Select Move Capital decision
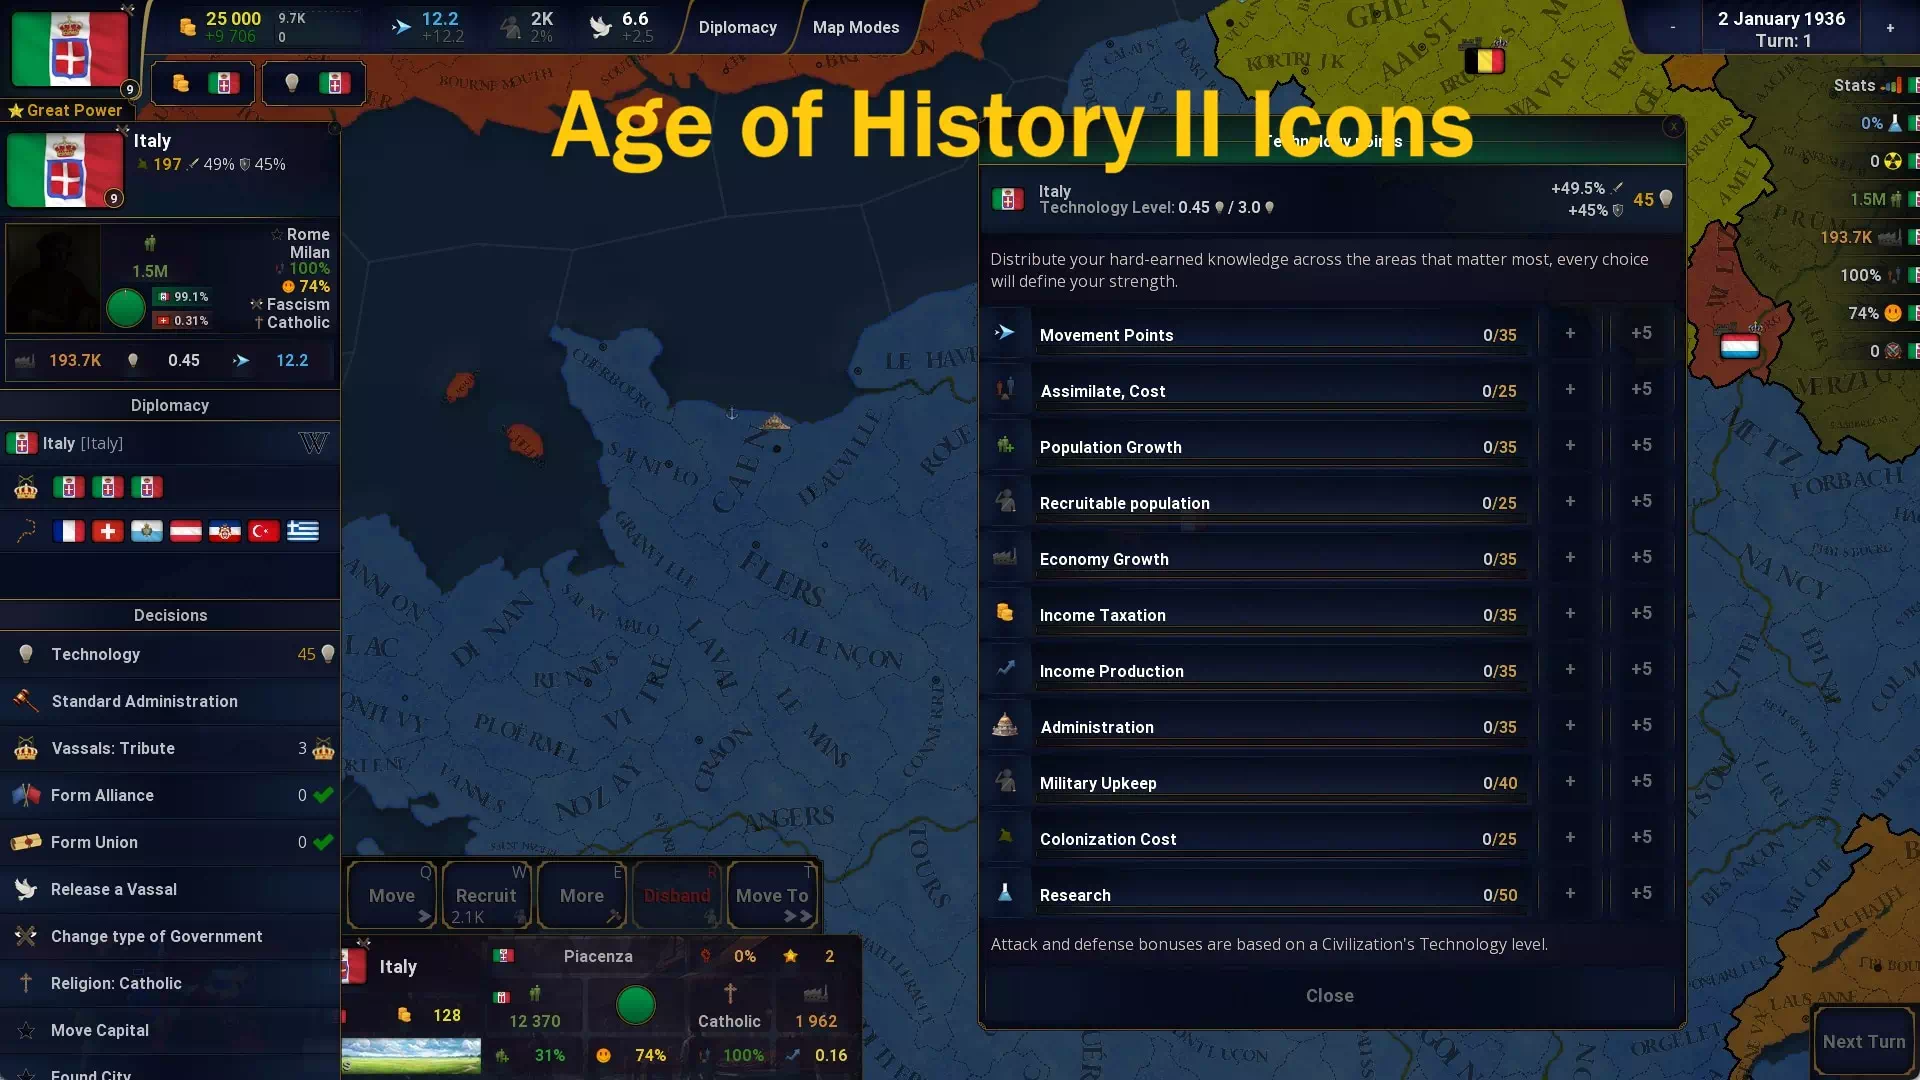 (x=170, y=1030)
